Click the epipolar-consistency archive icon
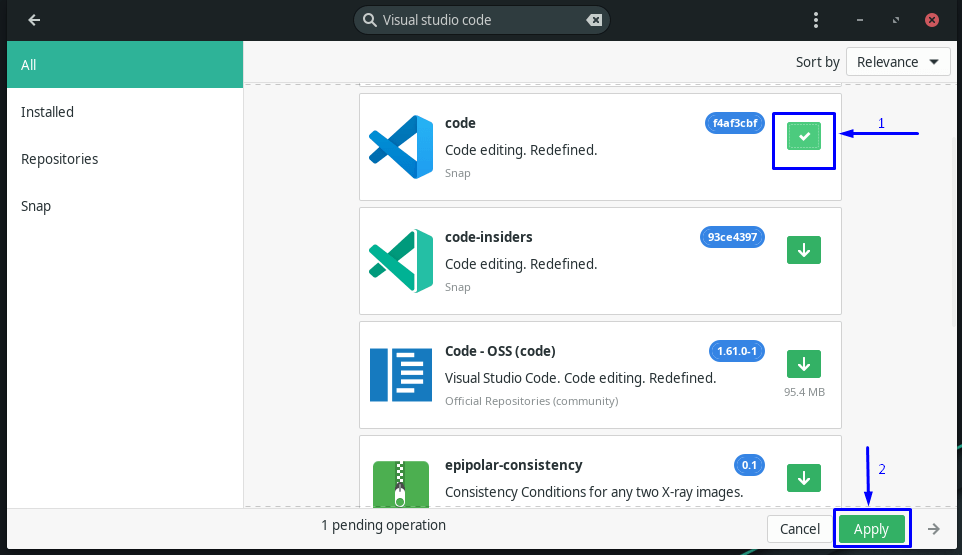962x555 pixels. point(401,484)
